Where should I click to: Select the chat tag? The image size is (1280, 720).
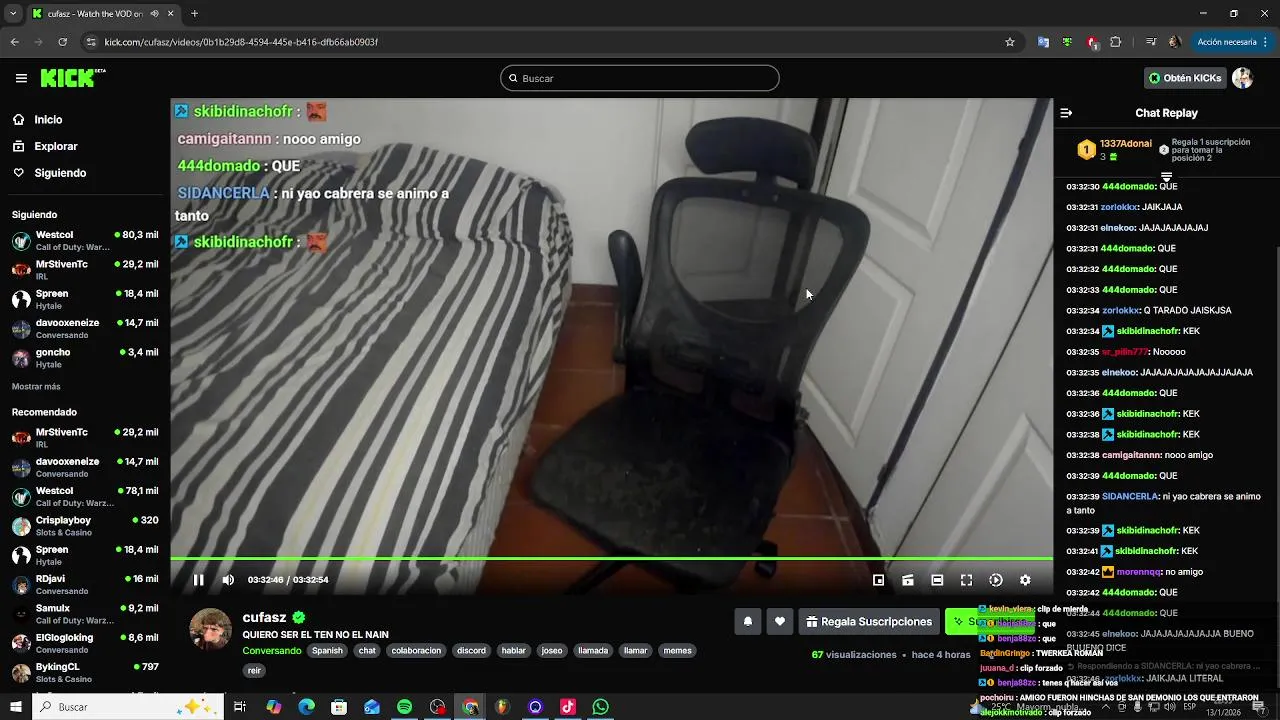(x=368, y=651)
